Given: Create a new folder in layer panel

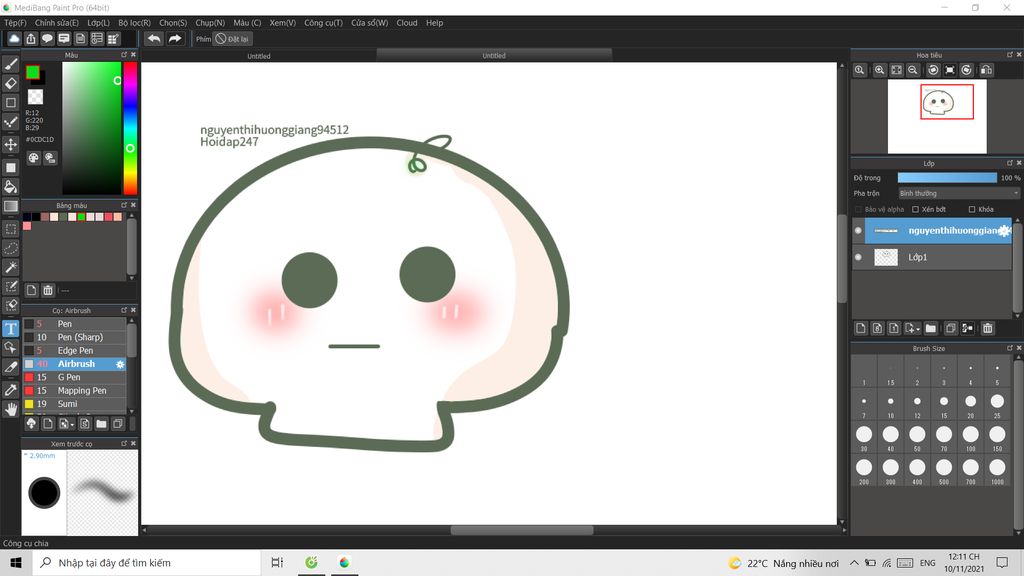Looking at the screenshot, I should (x=931, y=328).
